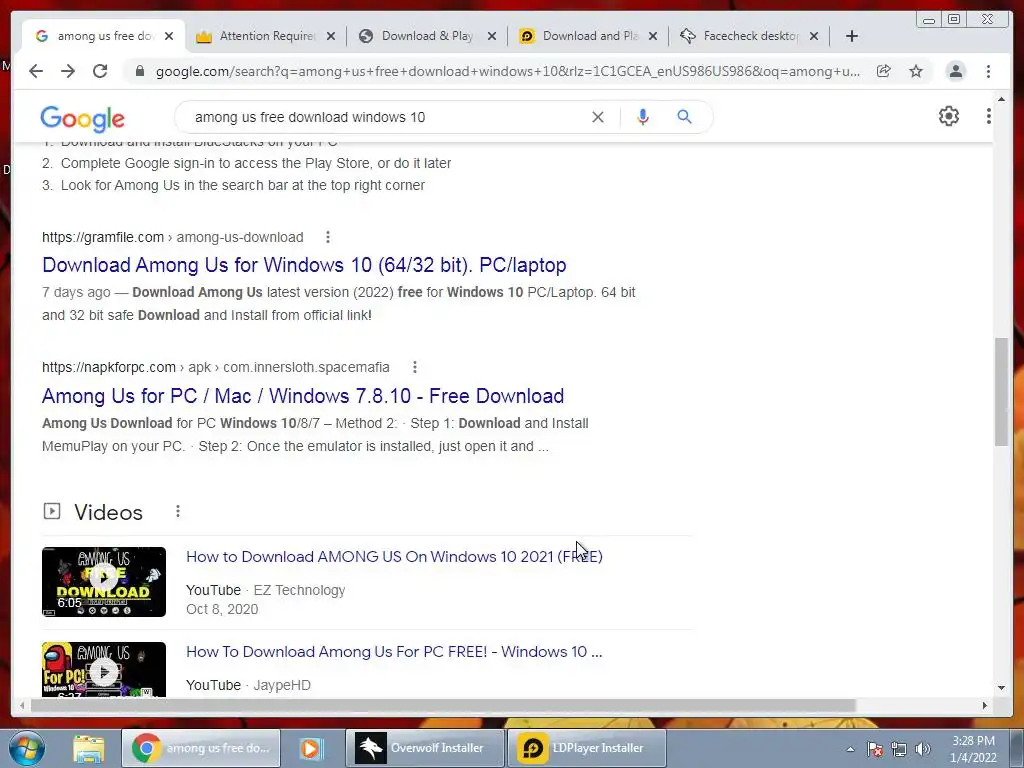Play the EZ Technology video thumbnail
The image size is (1024, 768).
[x=104, y=582]
